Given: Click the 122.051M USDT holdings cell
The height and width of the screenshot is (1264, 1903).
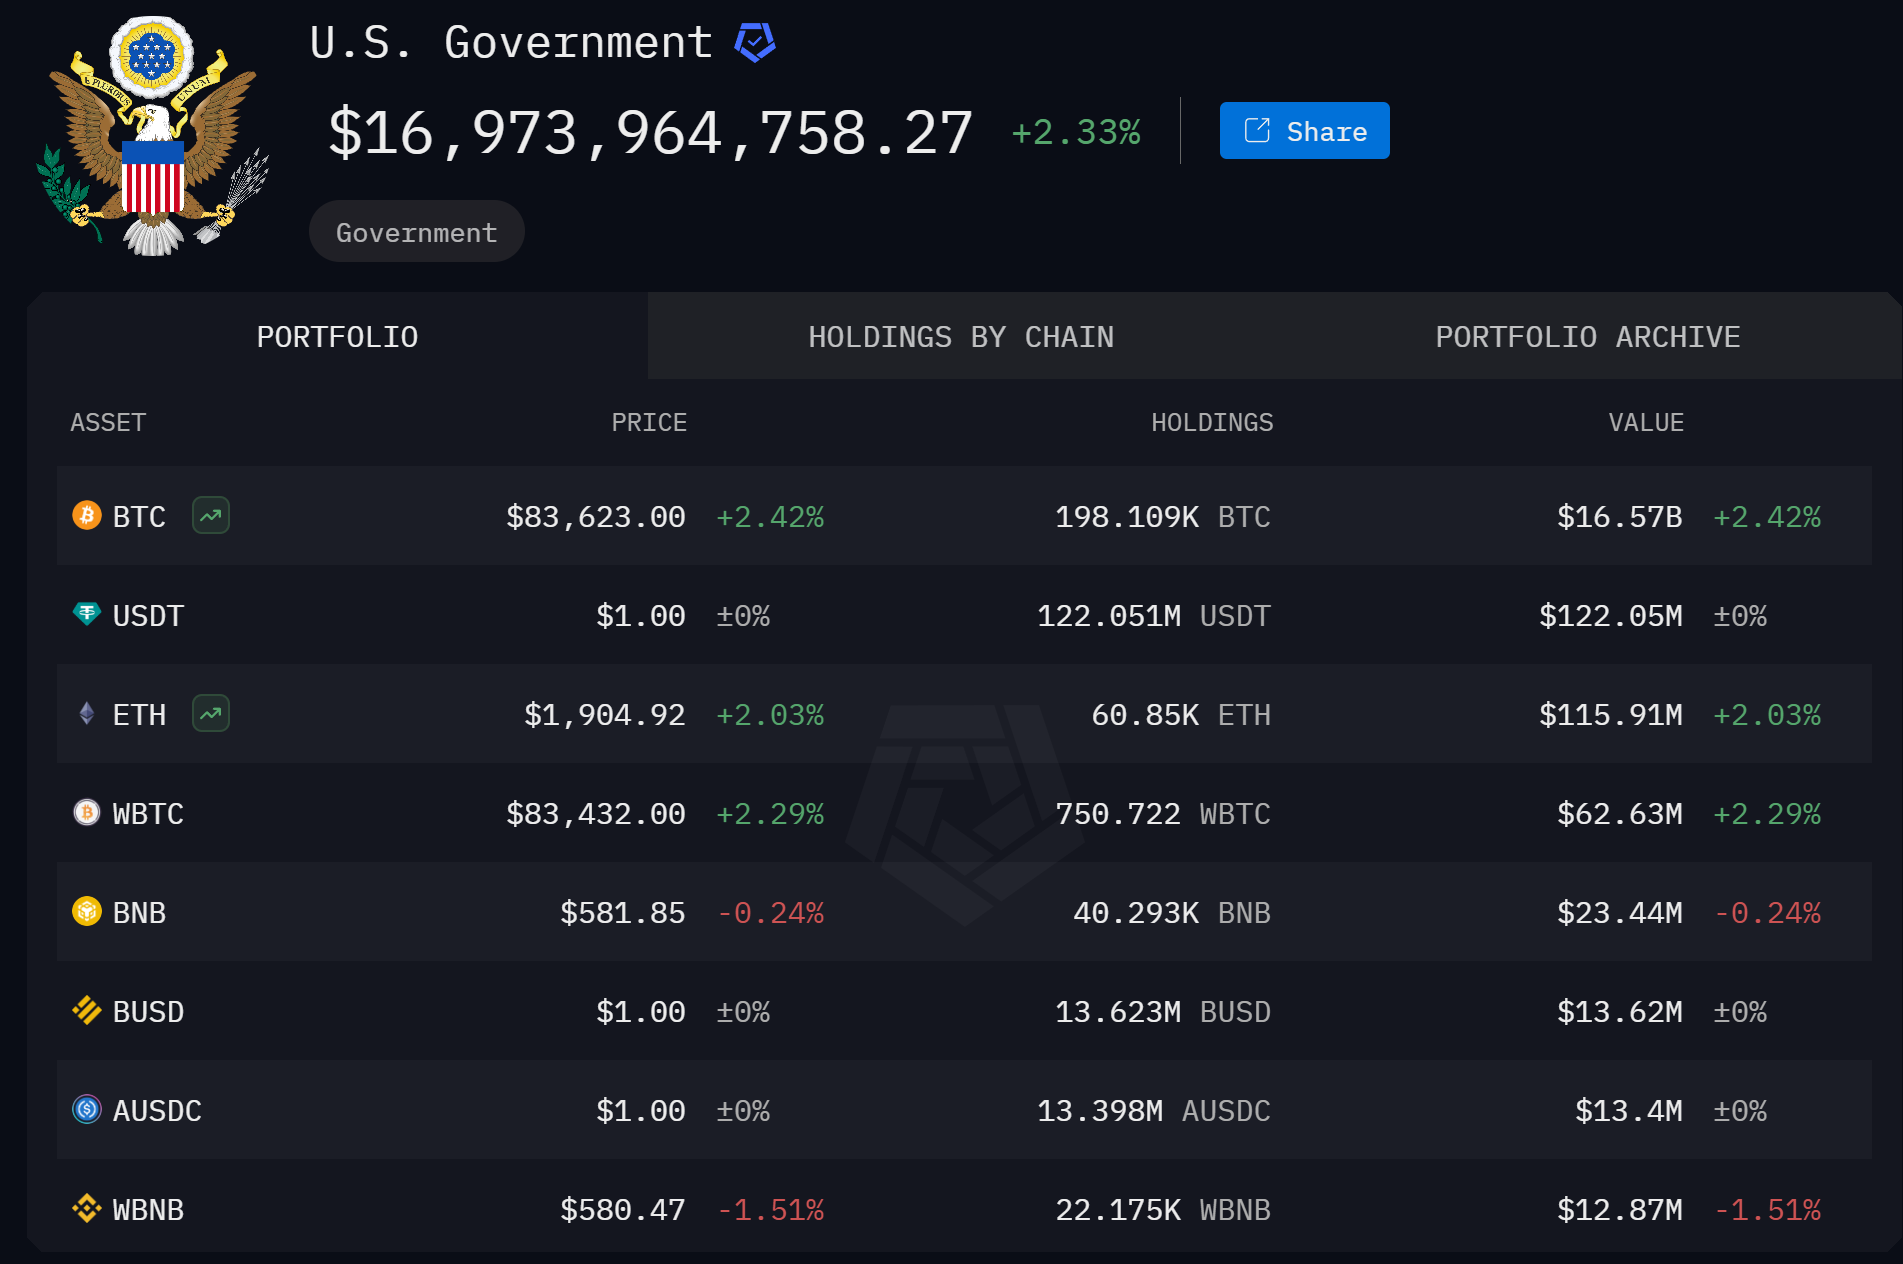Looking at the screenshot, I should tap(1154, 616).
